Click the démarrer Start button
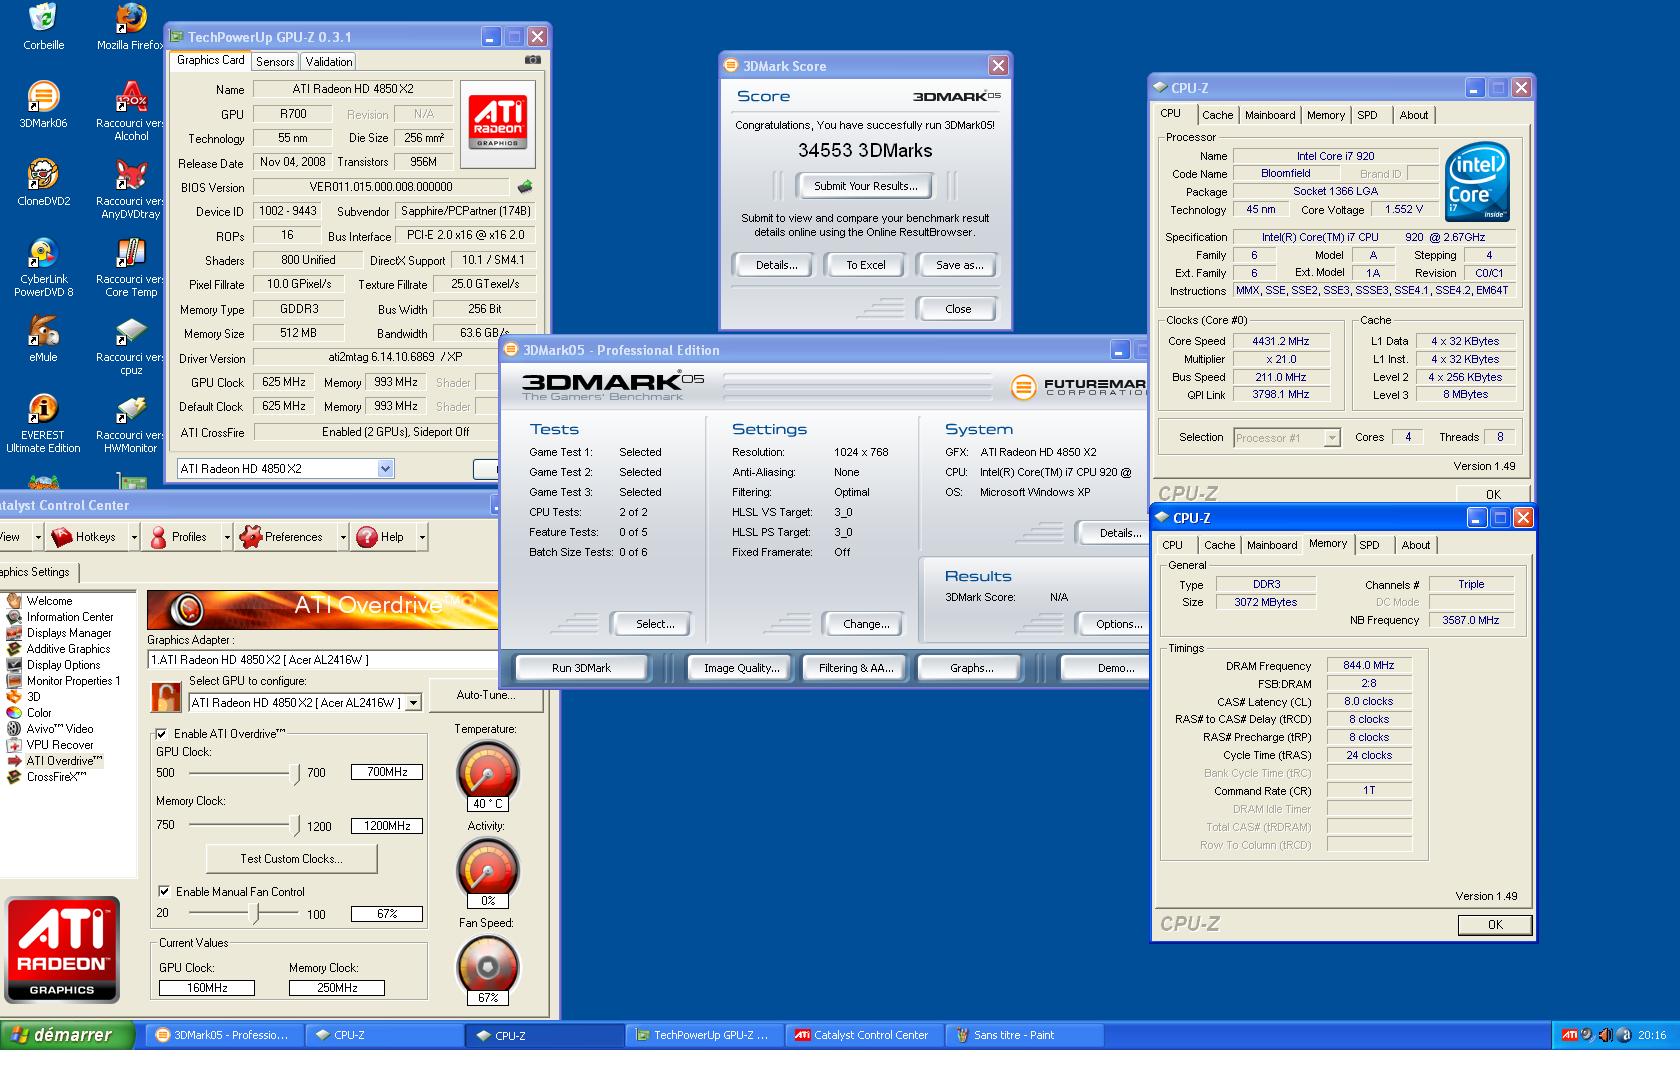Screen dimensions: 1680x1080 pos(67,1035)
